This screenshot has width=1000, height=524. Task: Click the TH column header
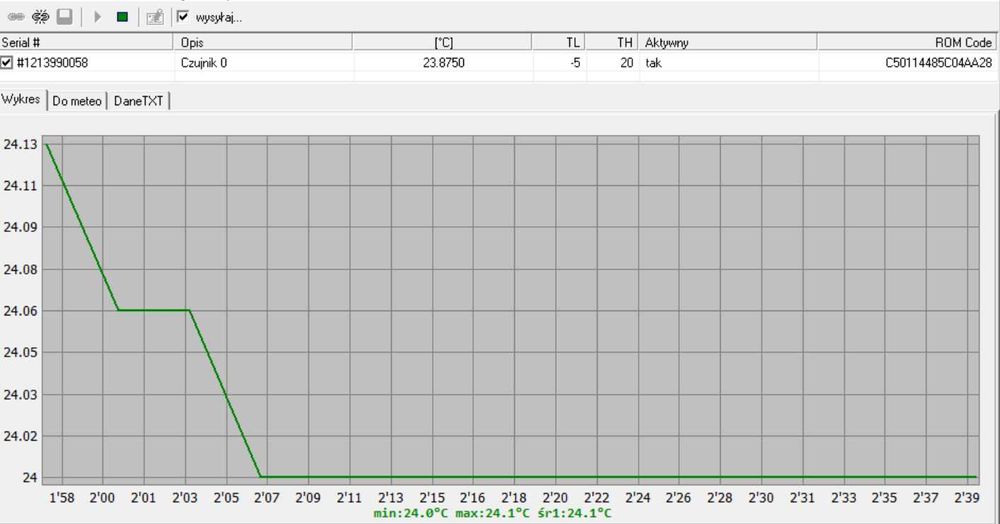point(611,42)
